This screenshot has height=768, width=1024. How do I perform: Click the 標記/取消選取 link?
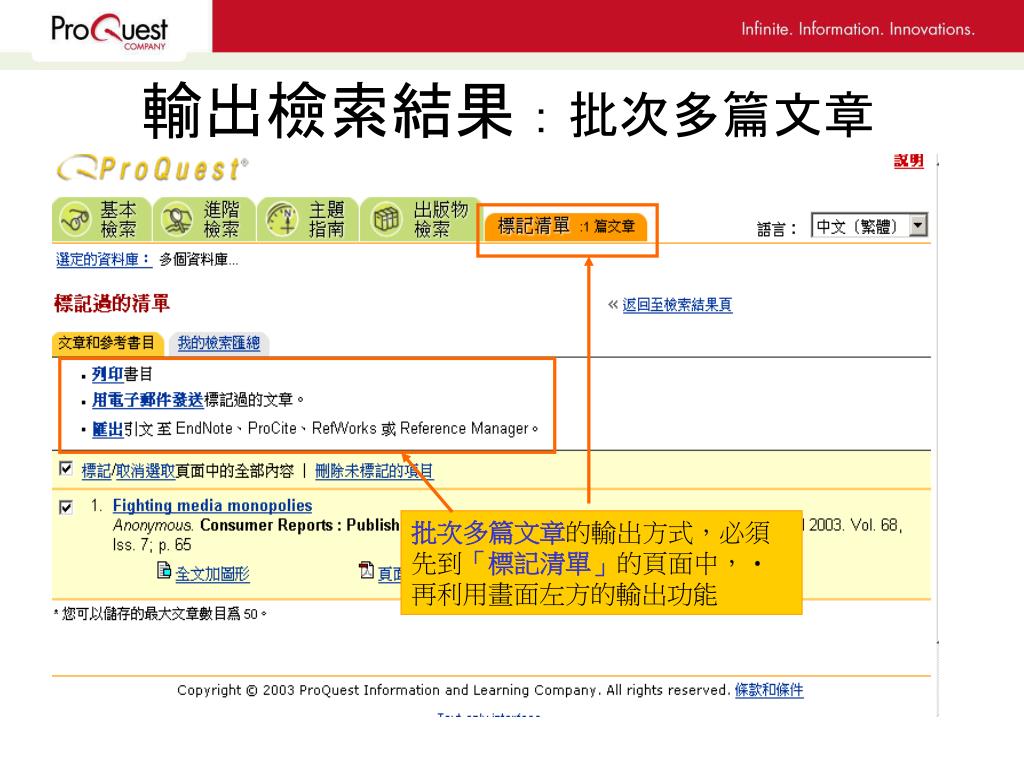[129, 471]
